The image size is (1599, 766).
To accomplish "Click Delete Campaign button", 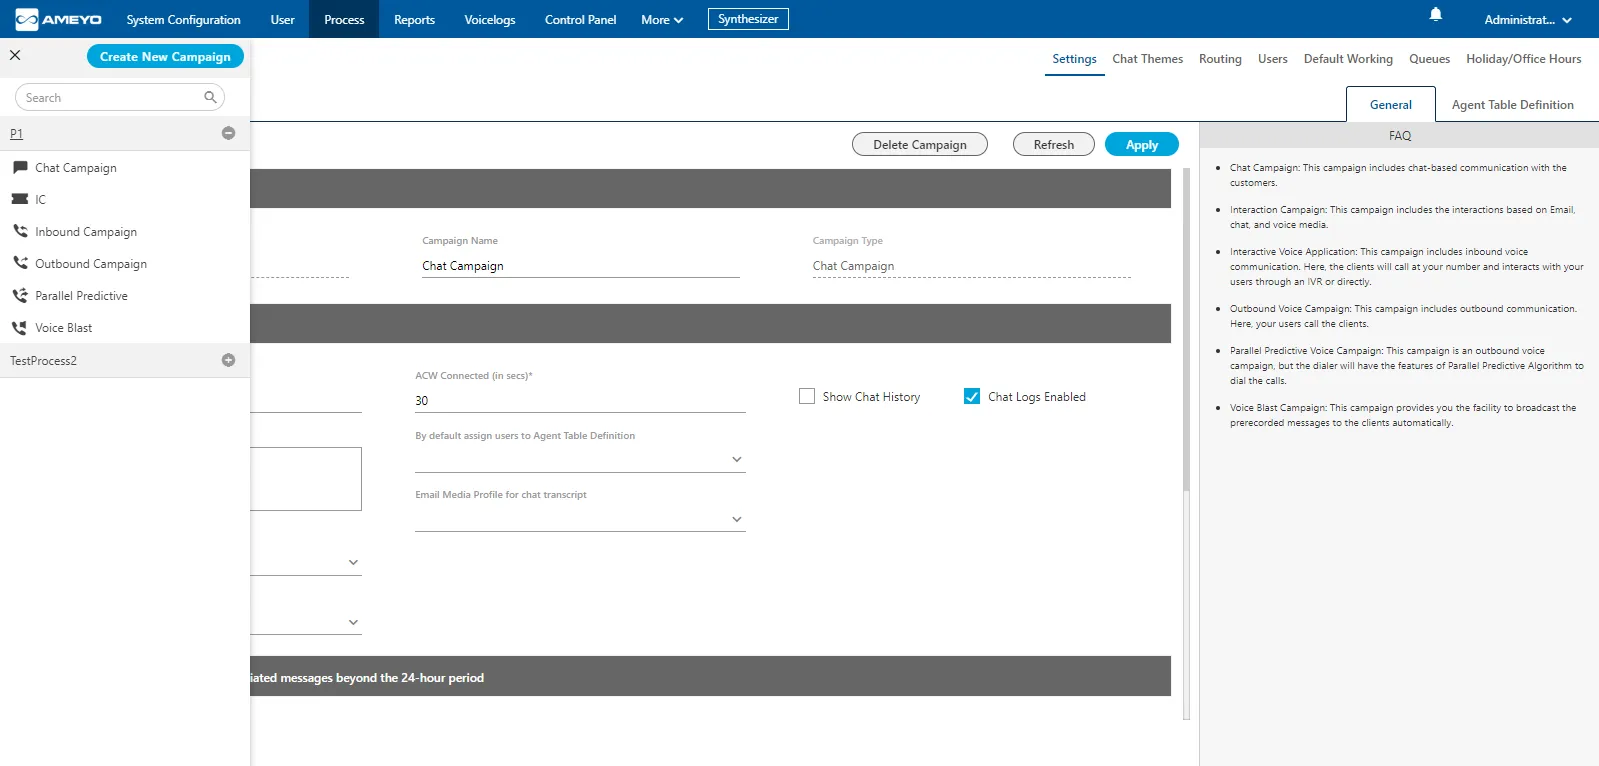I will tap(920, 144).
